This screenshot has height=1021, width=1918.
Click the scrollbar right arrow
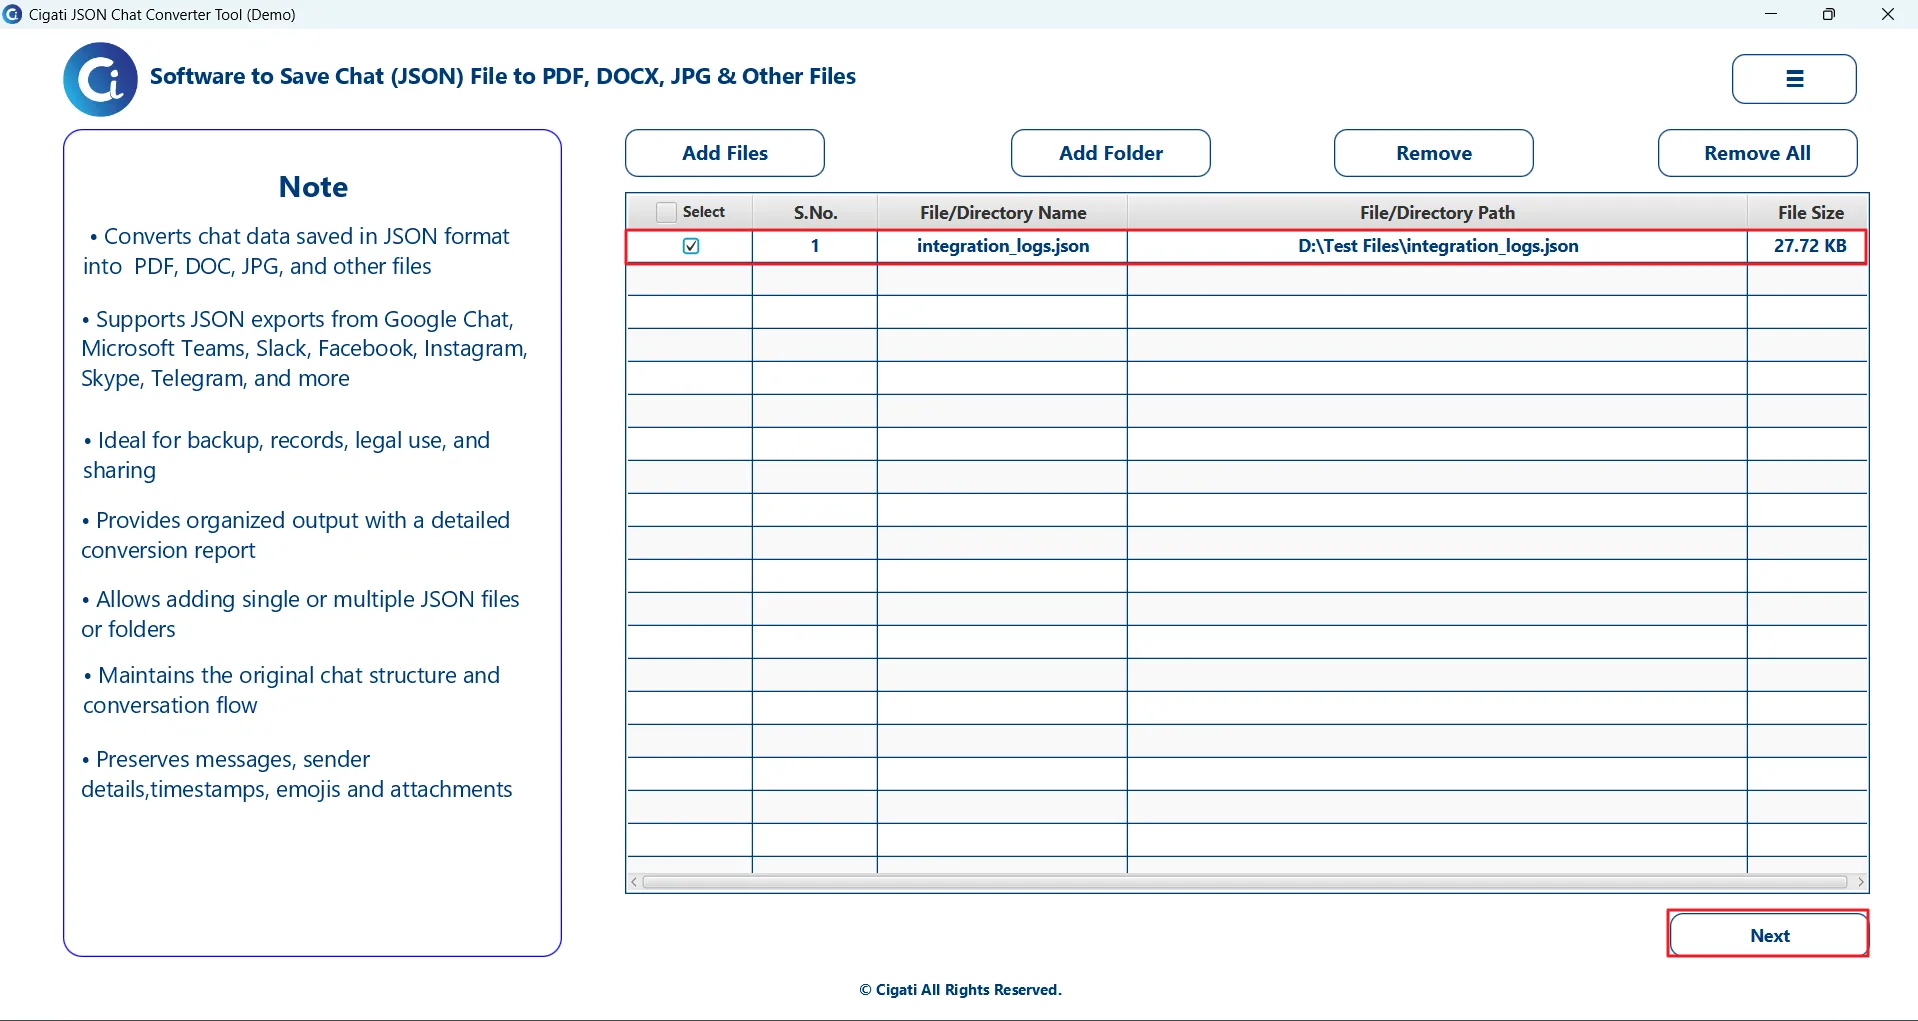coord(1860,882)
